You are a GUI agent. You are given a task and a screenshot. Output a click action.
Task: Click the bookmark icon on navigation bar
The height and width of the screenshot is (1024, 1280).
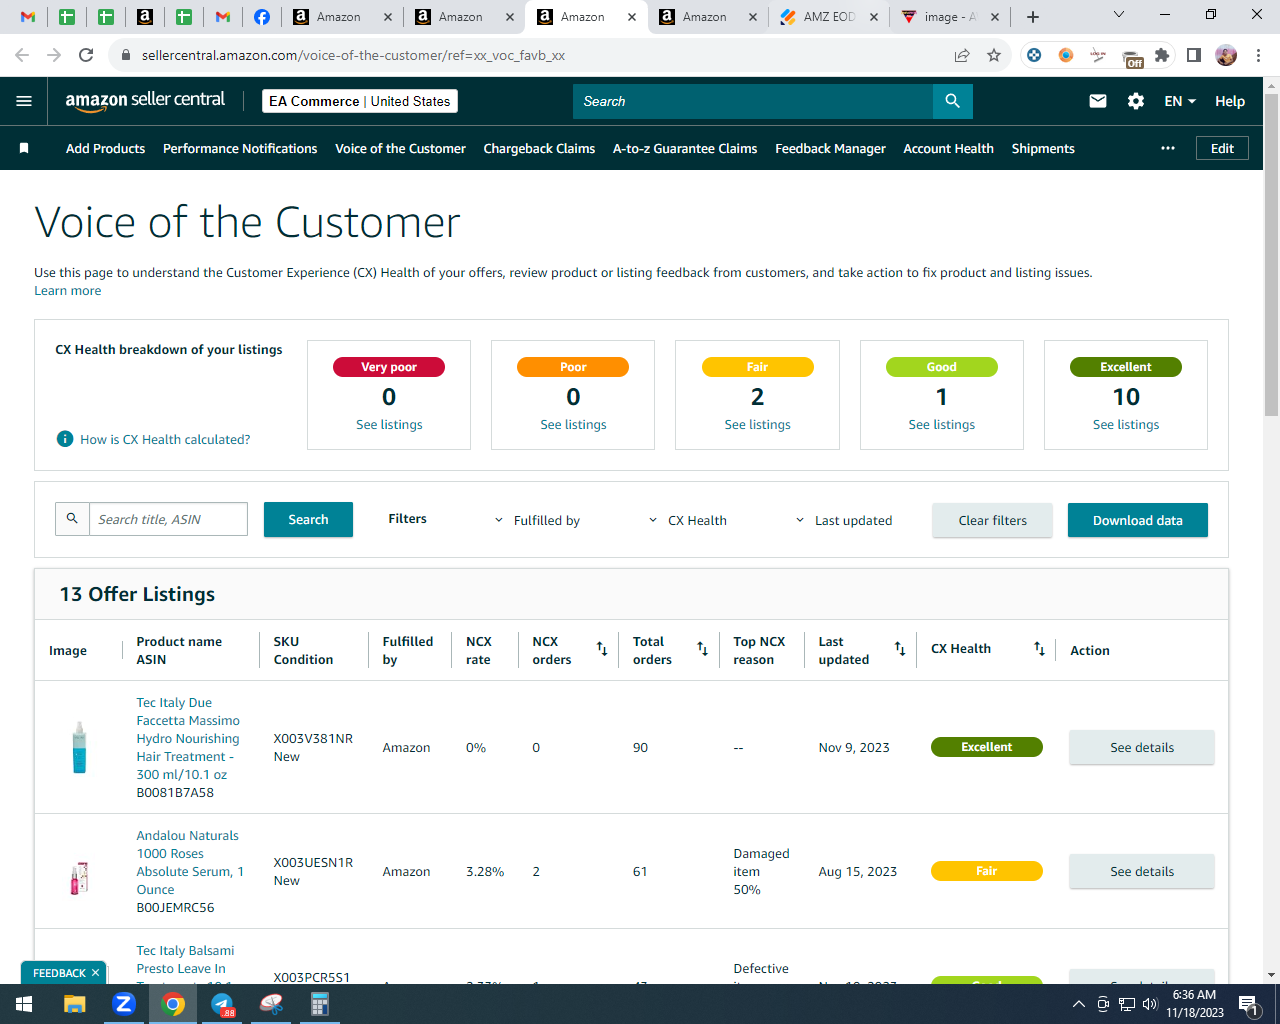tap(24, 148)
